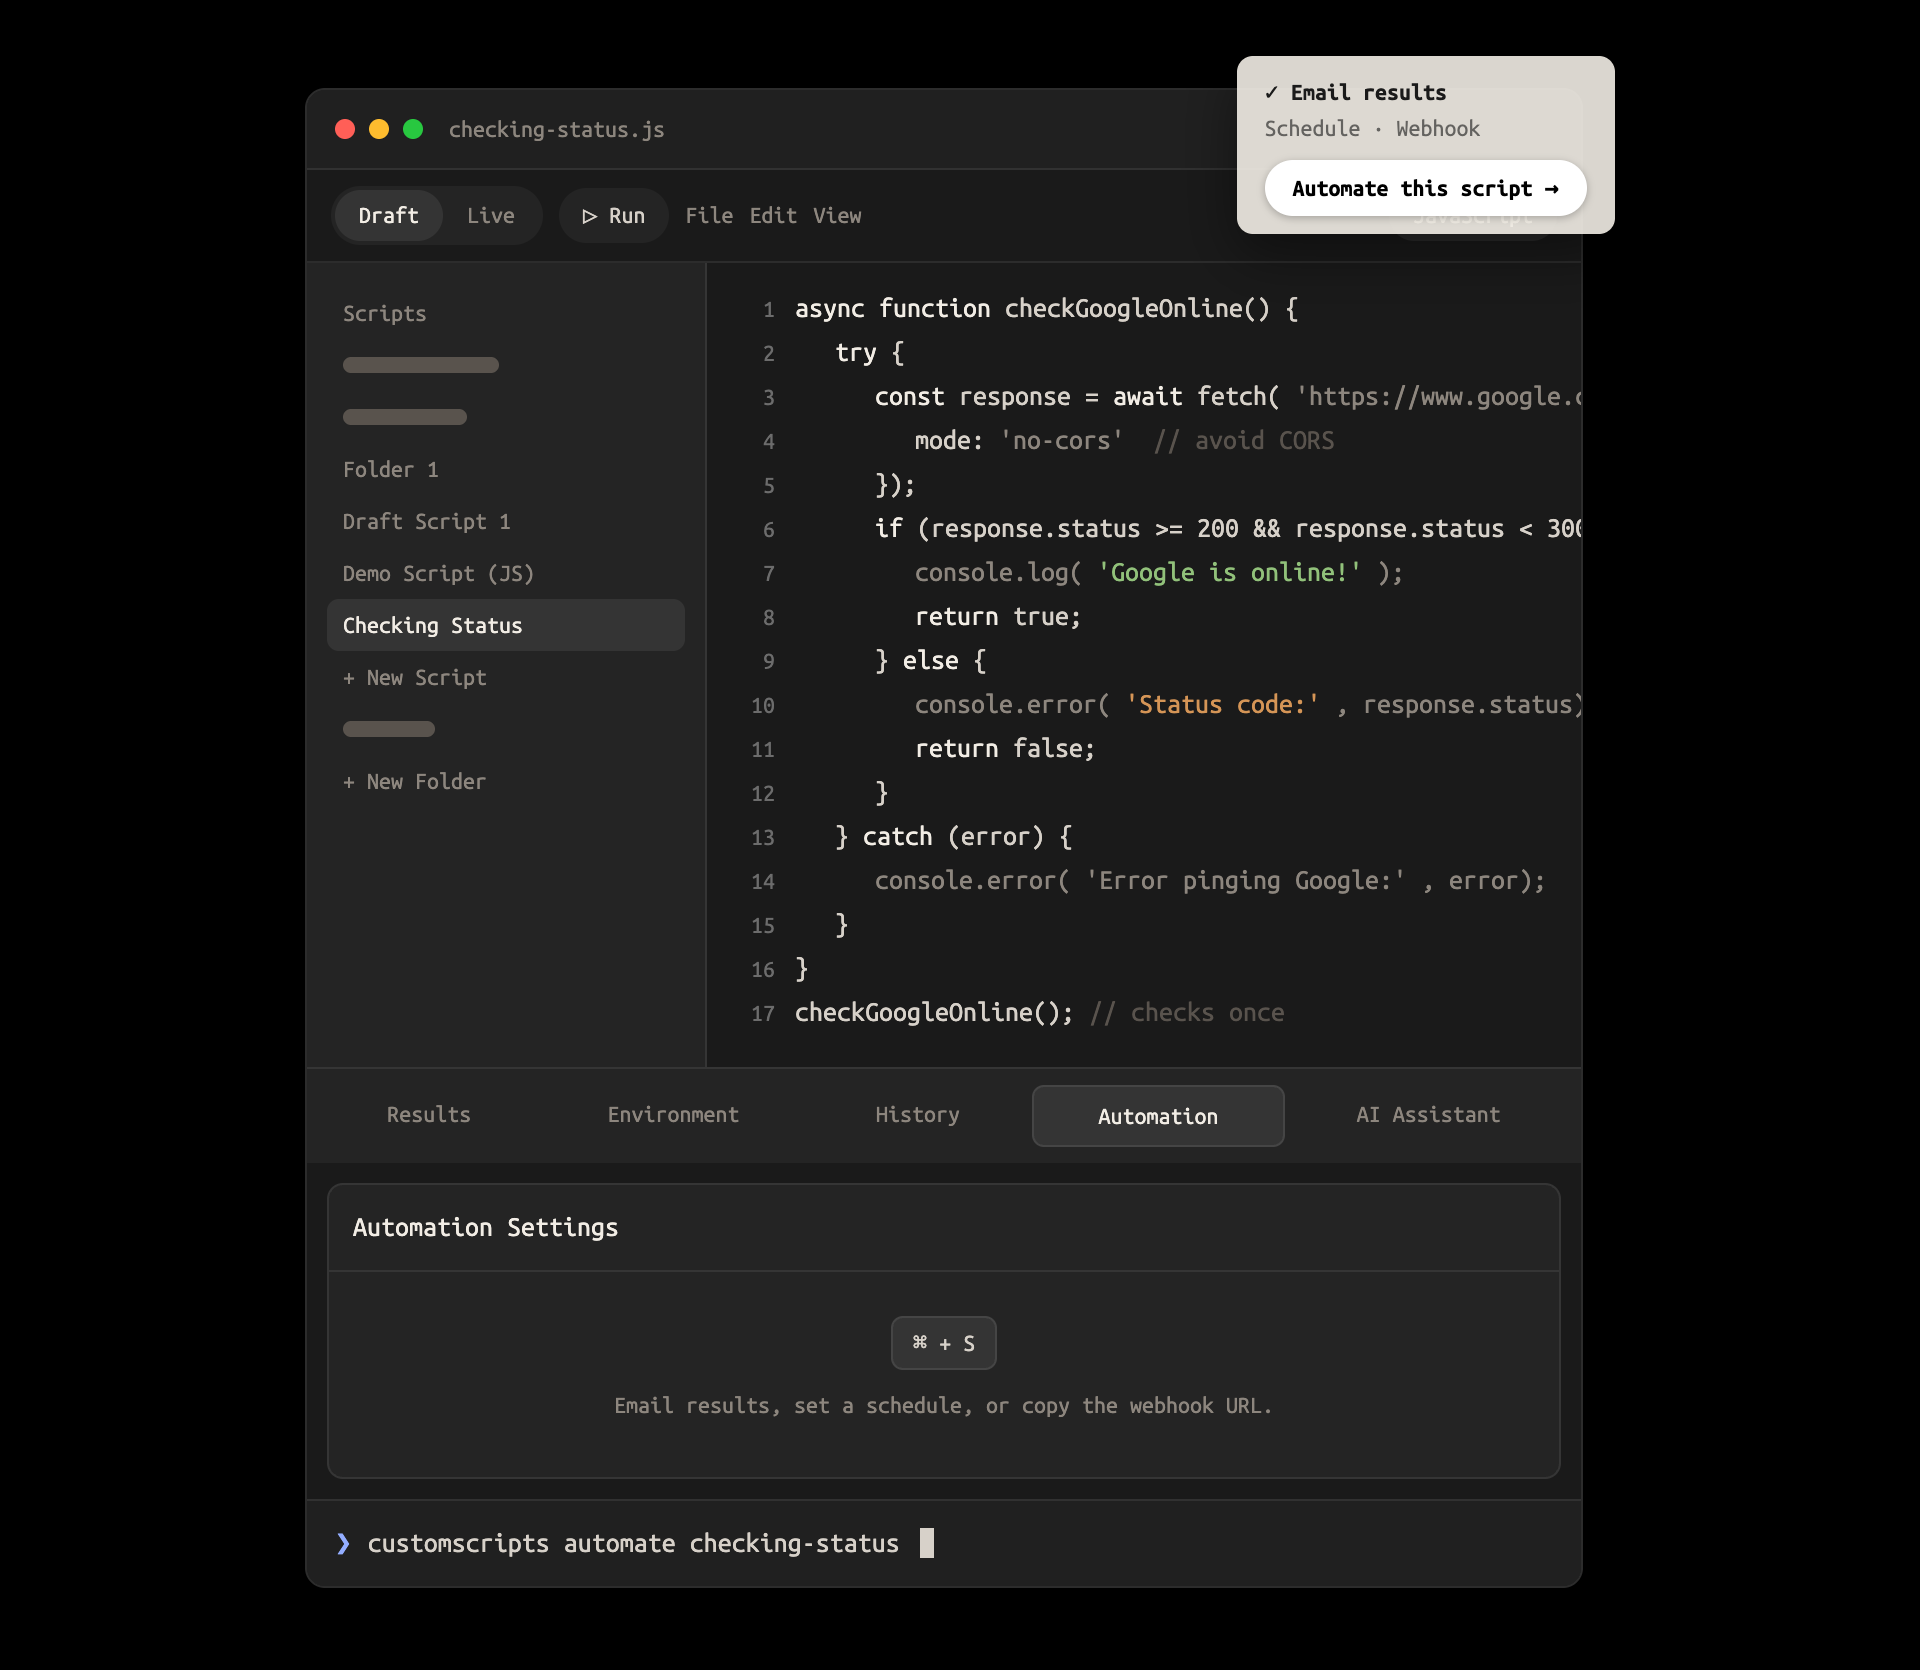Viewport: 1920px width, 1670px height.
Task: Click 'Email results, set a schedule' hint text
Action: coord(943,1405)
